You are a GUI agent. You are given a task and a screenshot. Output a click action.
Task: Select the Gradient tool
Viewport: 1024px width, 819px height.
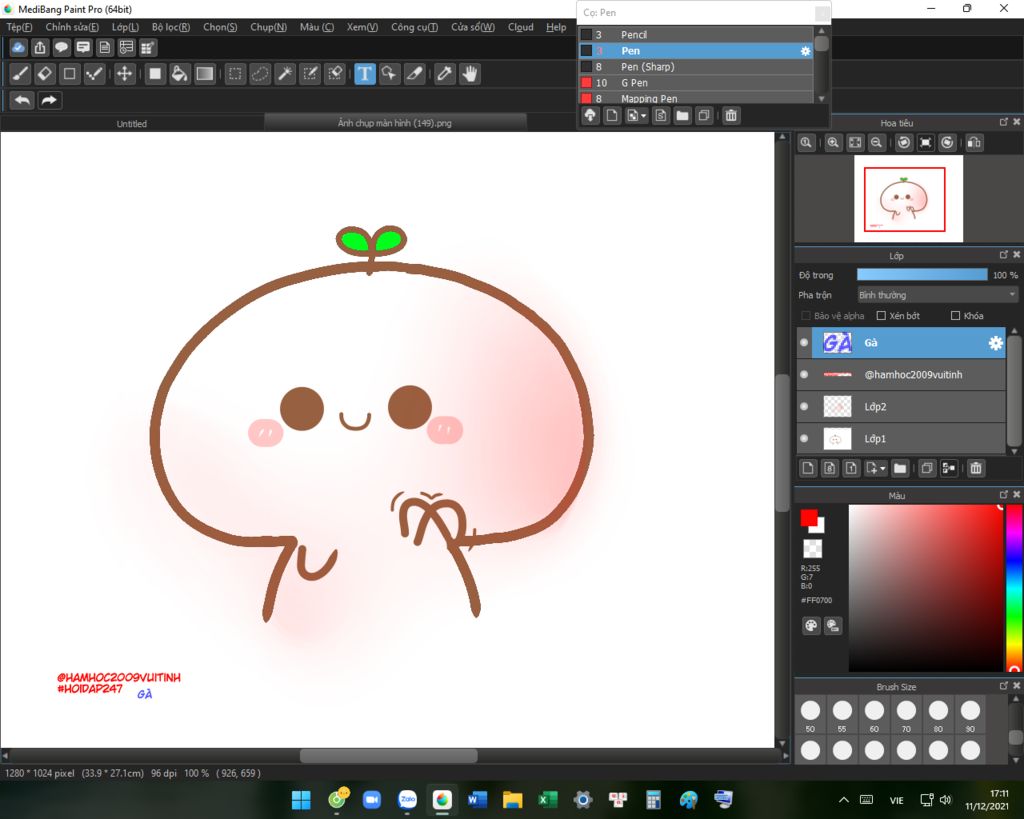click(x=205, y=74)
